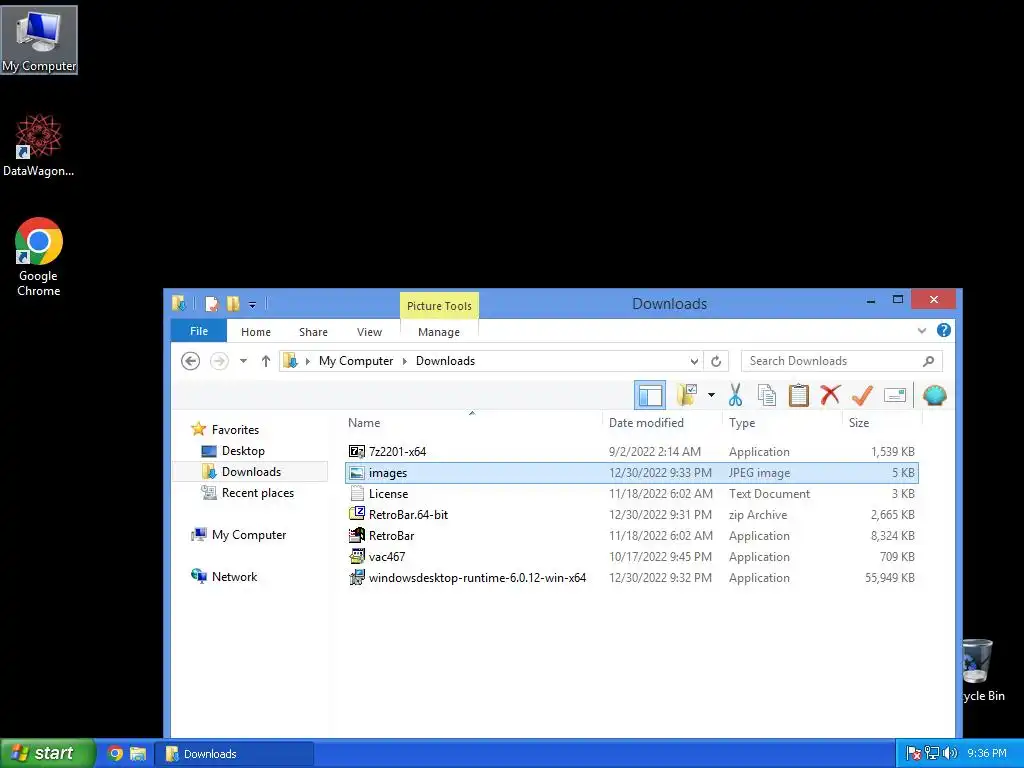Image resolution: width=1024 pixels, height=768 pixels.
Task: Click the orange checkmark Properties icon
Action: click(862, 395)
